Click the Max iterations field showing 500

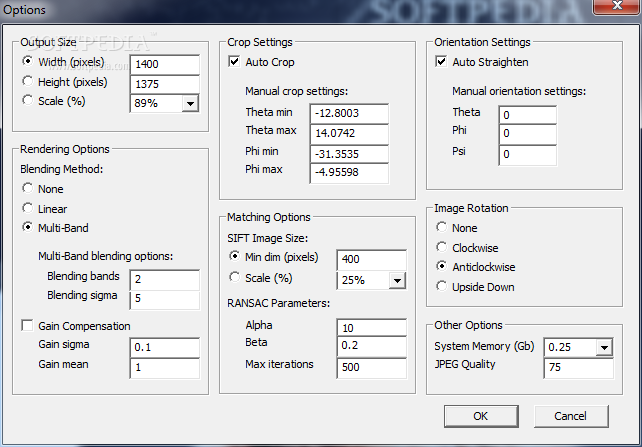(372, 368)
